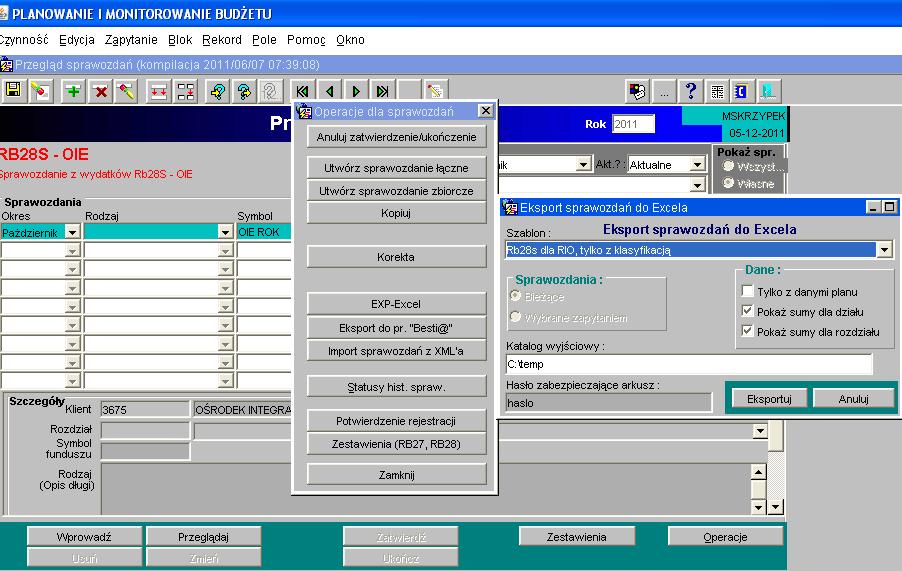Screen dimensions: 902x571
Task: Open the Szablon template dropdown
Action: pos(884,250)
